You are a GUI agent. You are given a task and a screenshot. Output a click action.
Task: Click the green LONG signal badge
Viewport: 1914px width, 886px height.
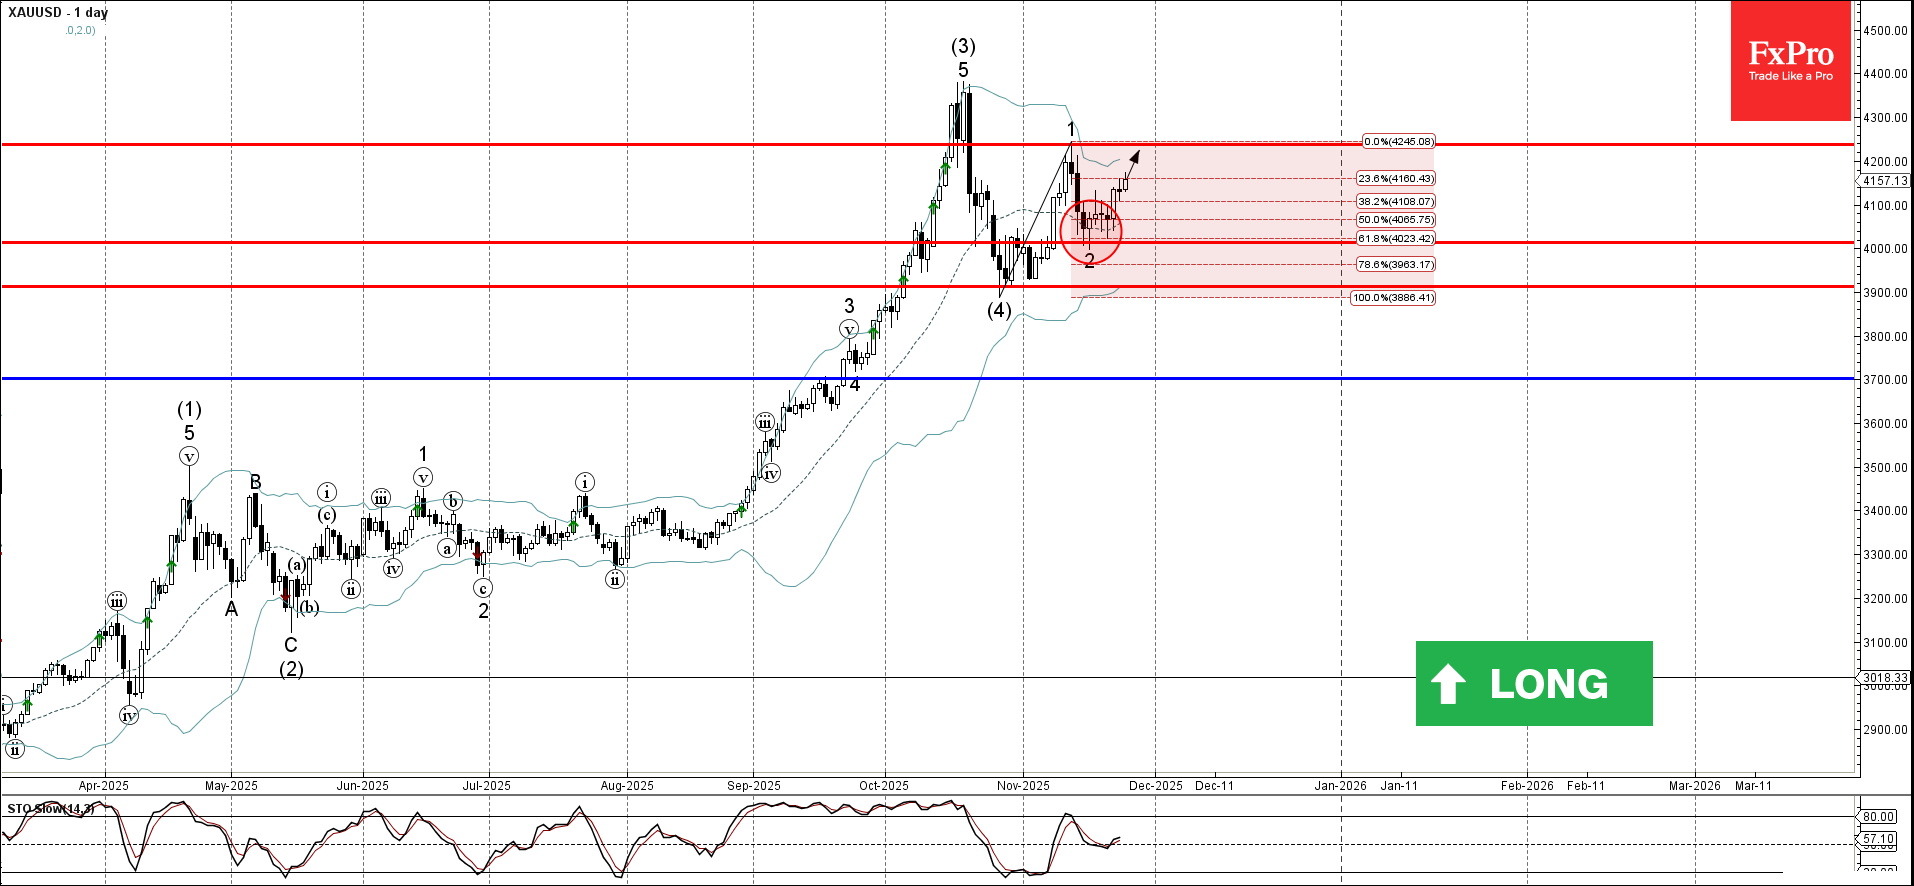(1534, 683)
